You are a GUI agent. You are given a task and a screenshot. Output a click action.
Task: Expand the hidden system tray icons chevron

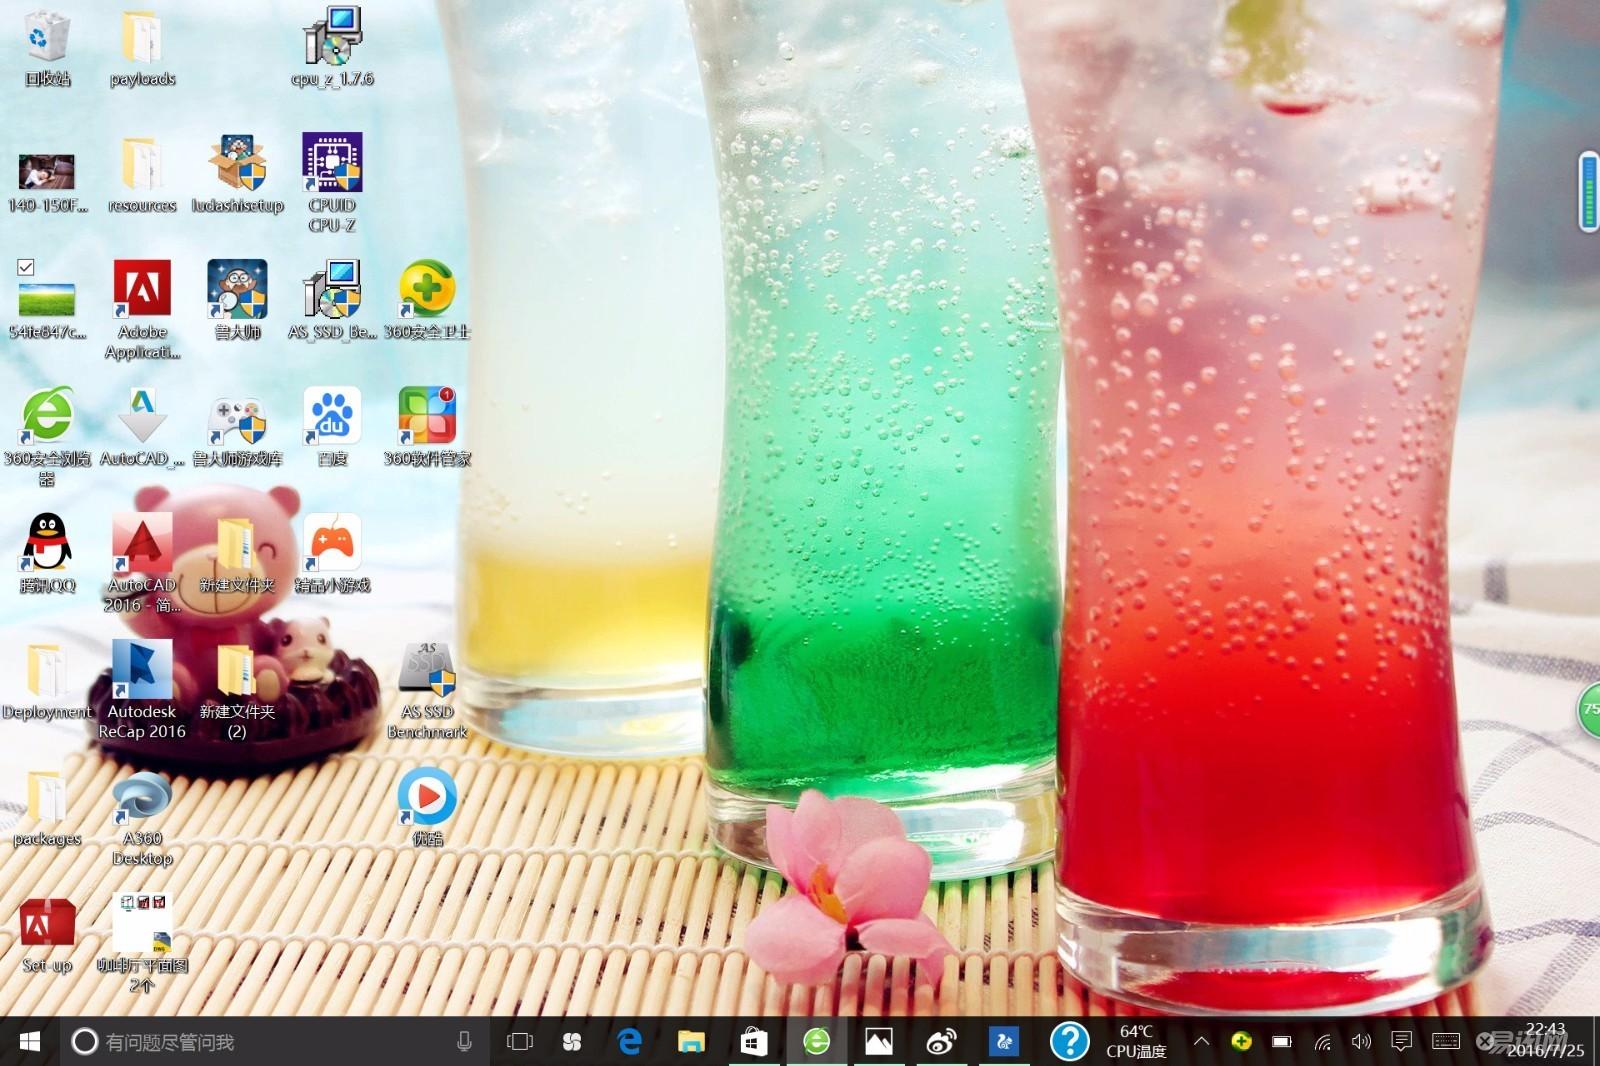(x=1201, y=1042)
